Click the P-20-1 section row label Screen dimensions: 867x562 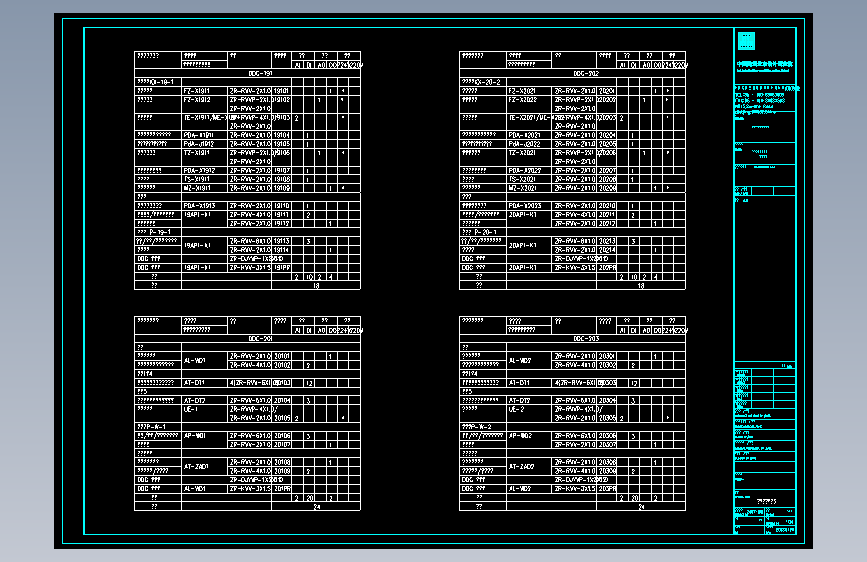click(x=479, y=232)
